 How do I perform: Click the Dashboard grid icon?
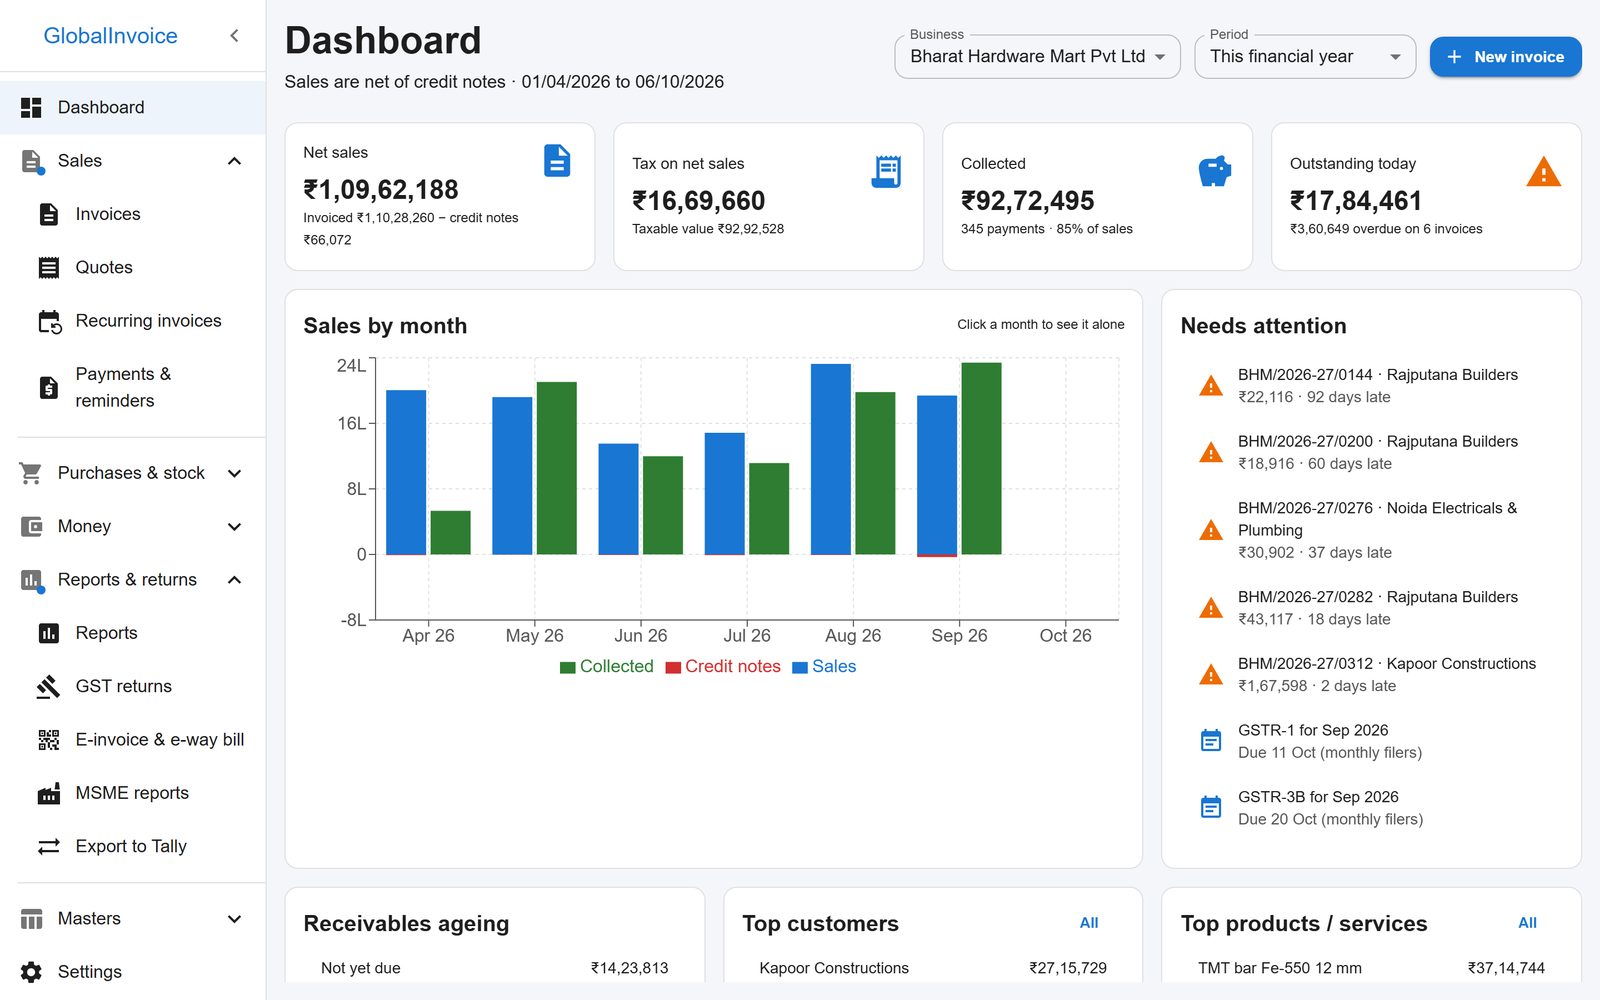point(32,107)
